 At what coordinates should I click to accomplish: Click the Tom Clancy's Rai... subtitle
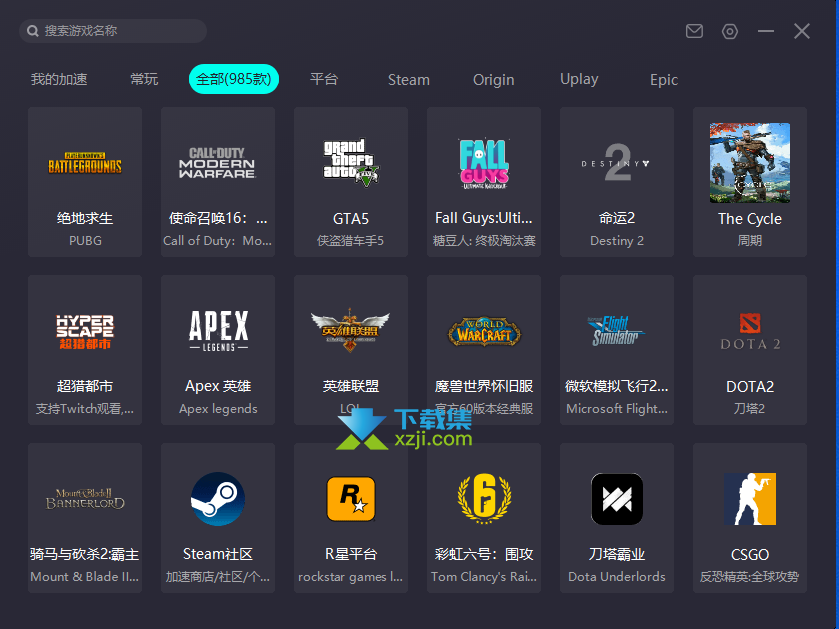[484, 577]
